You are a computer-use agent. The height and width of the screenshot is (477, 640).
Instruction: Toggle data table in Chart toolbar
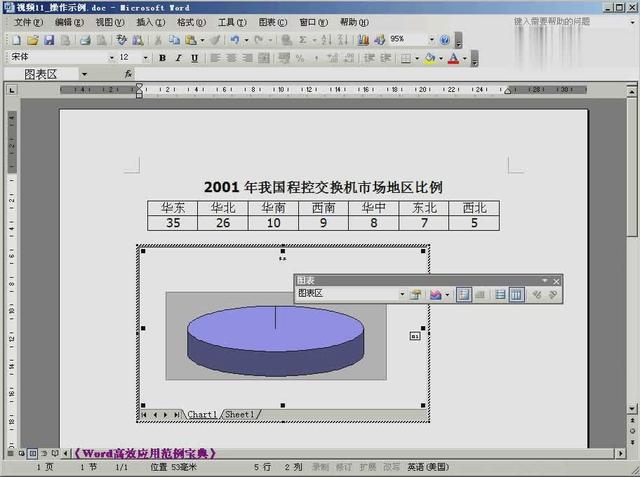coord(480,295)
